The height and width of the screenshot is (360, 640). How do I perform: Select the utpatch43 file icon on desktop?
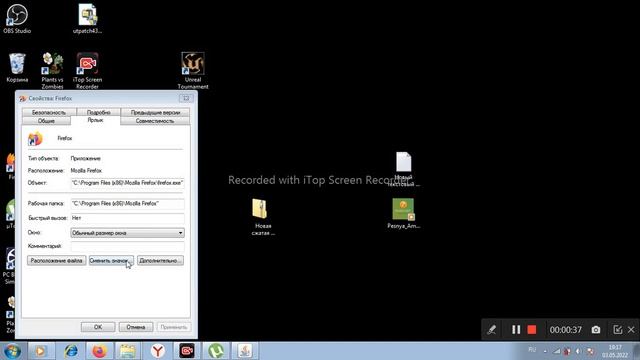tap(87, 18)
